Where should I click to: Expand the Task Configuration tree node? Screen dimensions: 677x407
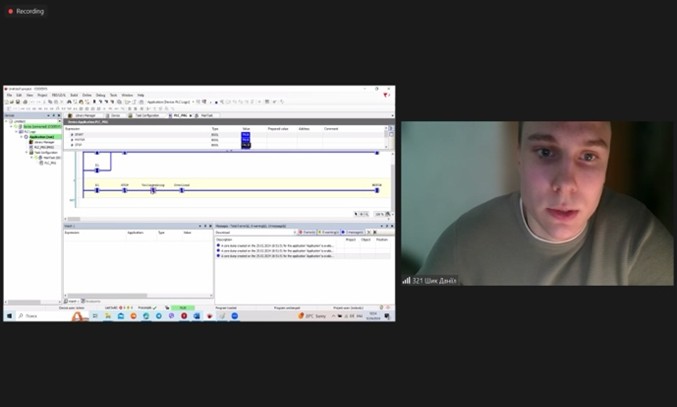(25, 152)
